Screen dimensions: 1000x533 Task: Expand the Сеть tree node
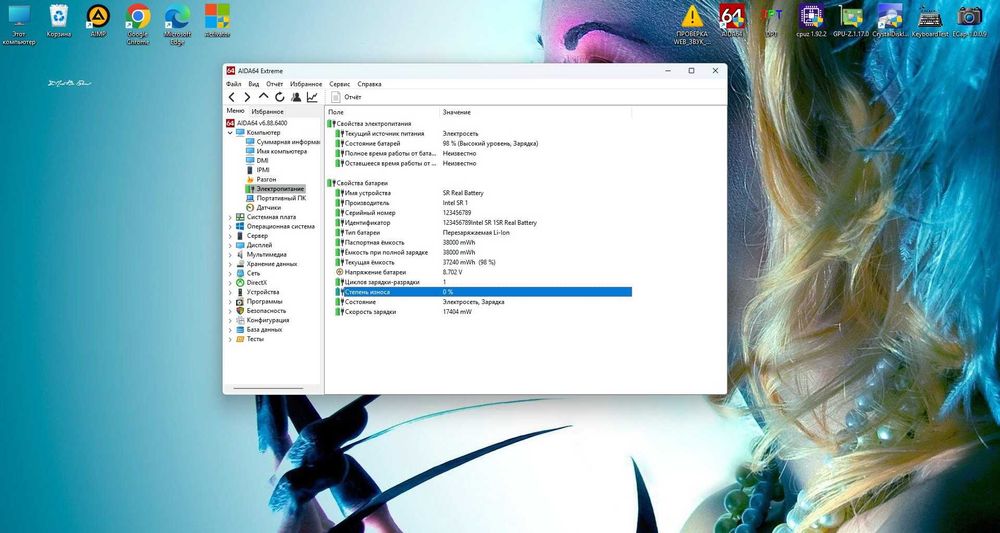click(230, 273)
